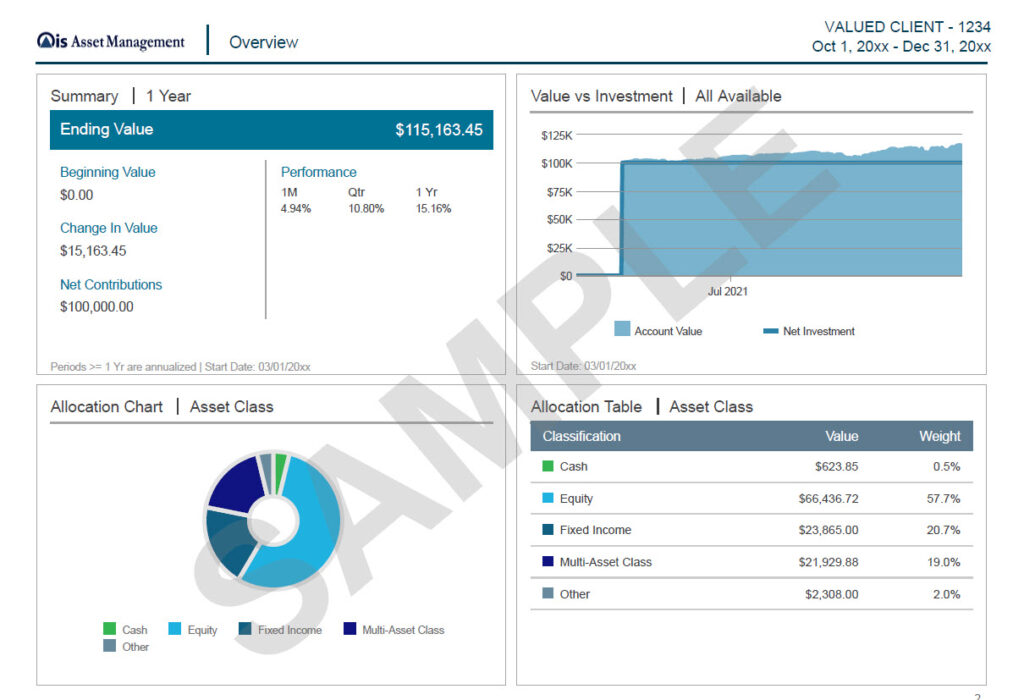Viewport: 1024px width, 700px height.
Task: Click the Periods >= 1 Yr annualized footnote
Action: tap(180, 366)
